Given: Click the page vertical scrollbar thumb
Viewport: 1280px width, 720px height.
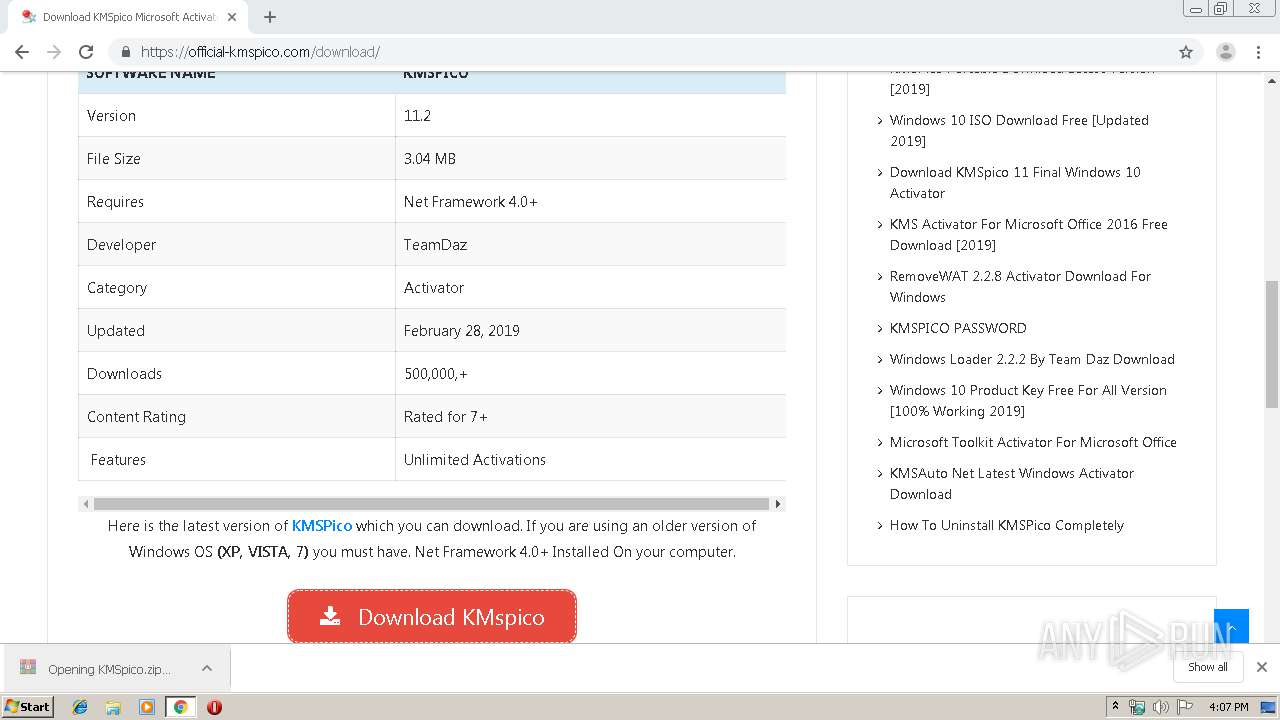Looking at the screenshot, I should 1272,345.
